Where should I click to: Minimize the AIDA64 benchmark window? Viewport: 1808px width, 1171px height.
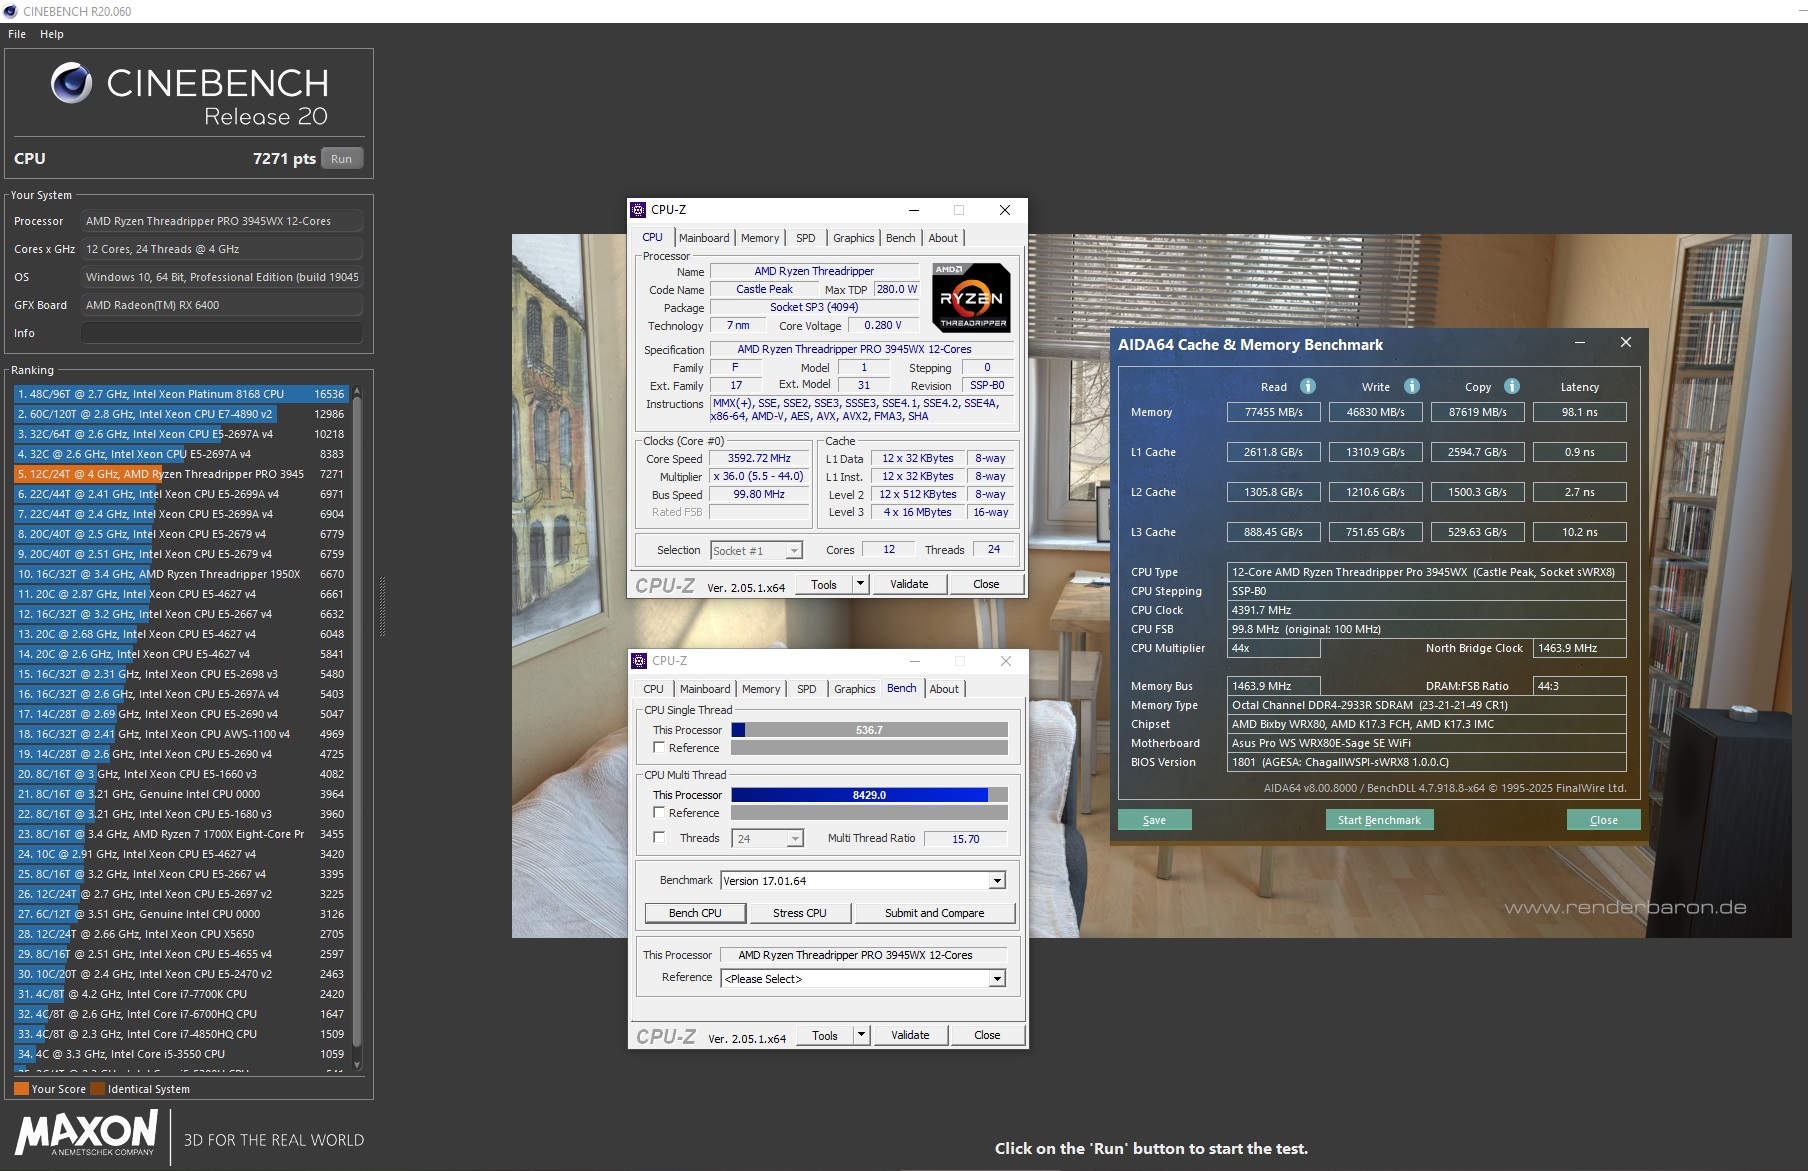pyautogui.click(x=1580, y=343)
